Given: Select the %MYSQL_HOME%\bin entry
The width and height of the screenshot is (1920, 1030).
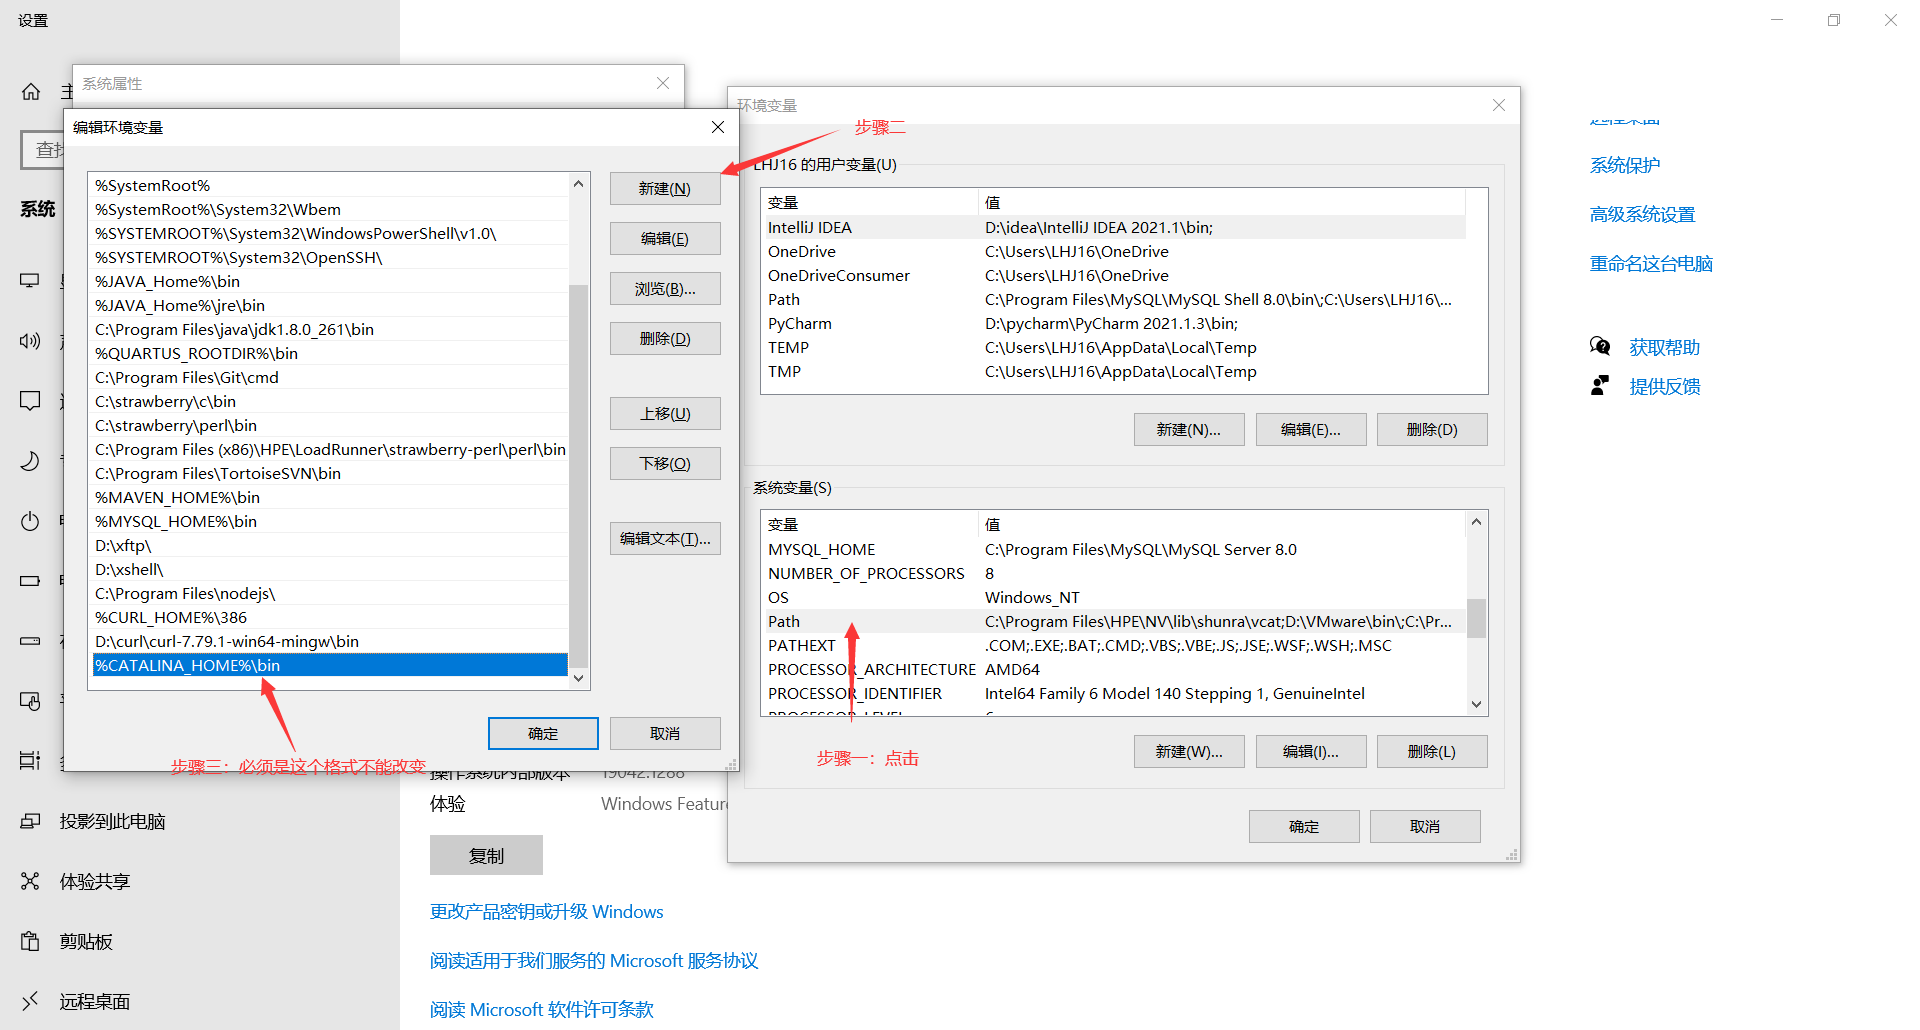Looking at the screenshot, I should coord(330,521).
